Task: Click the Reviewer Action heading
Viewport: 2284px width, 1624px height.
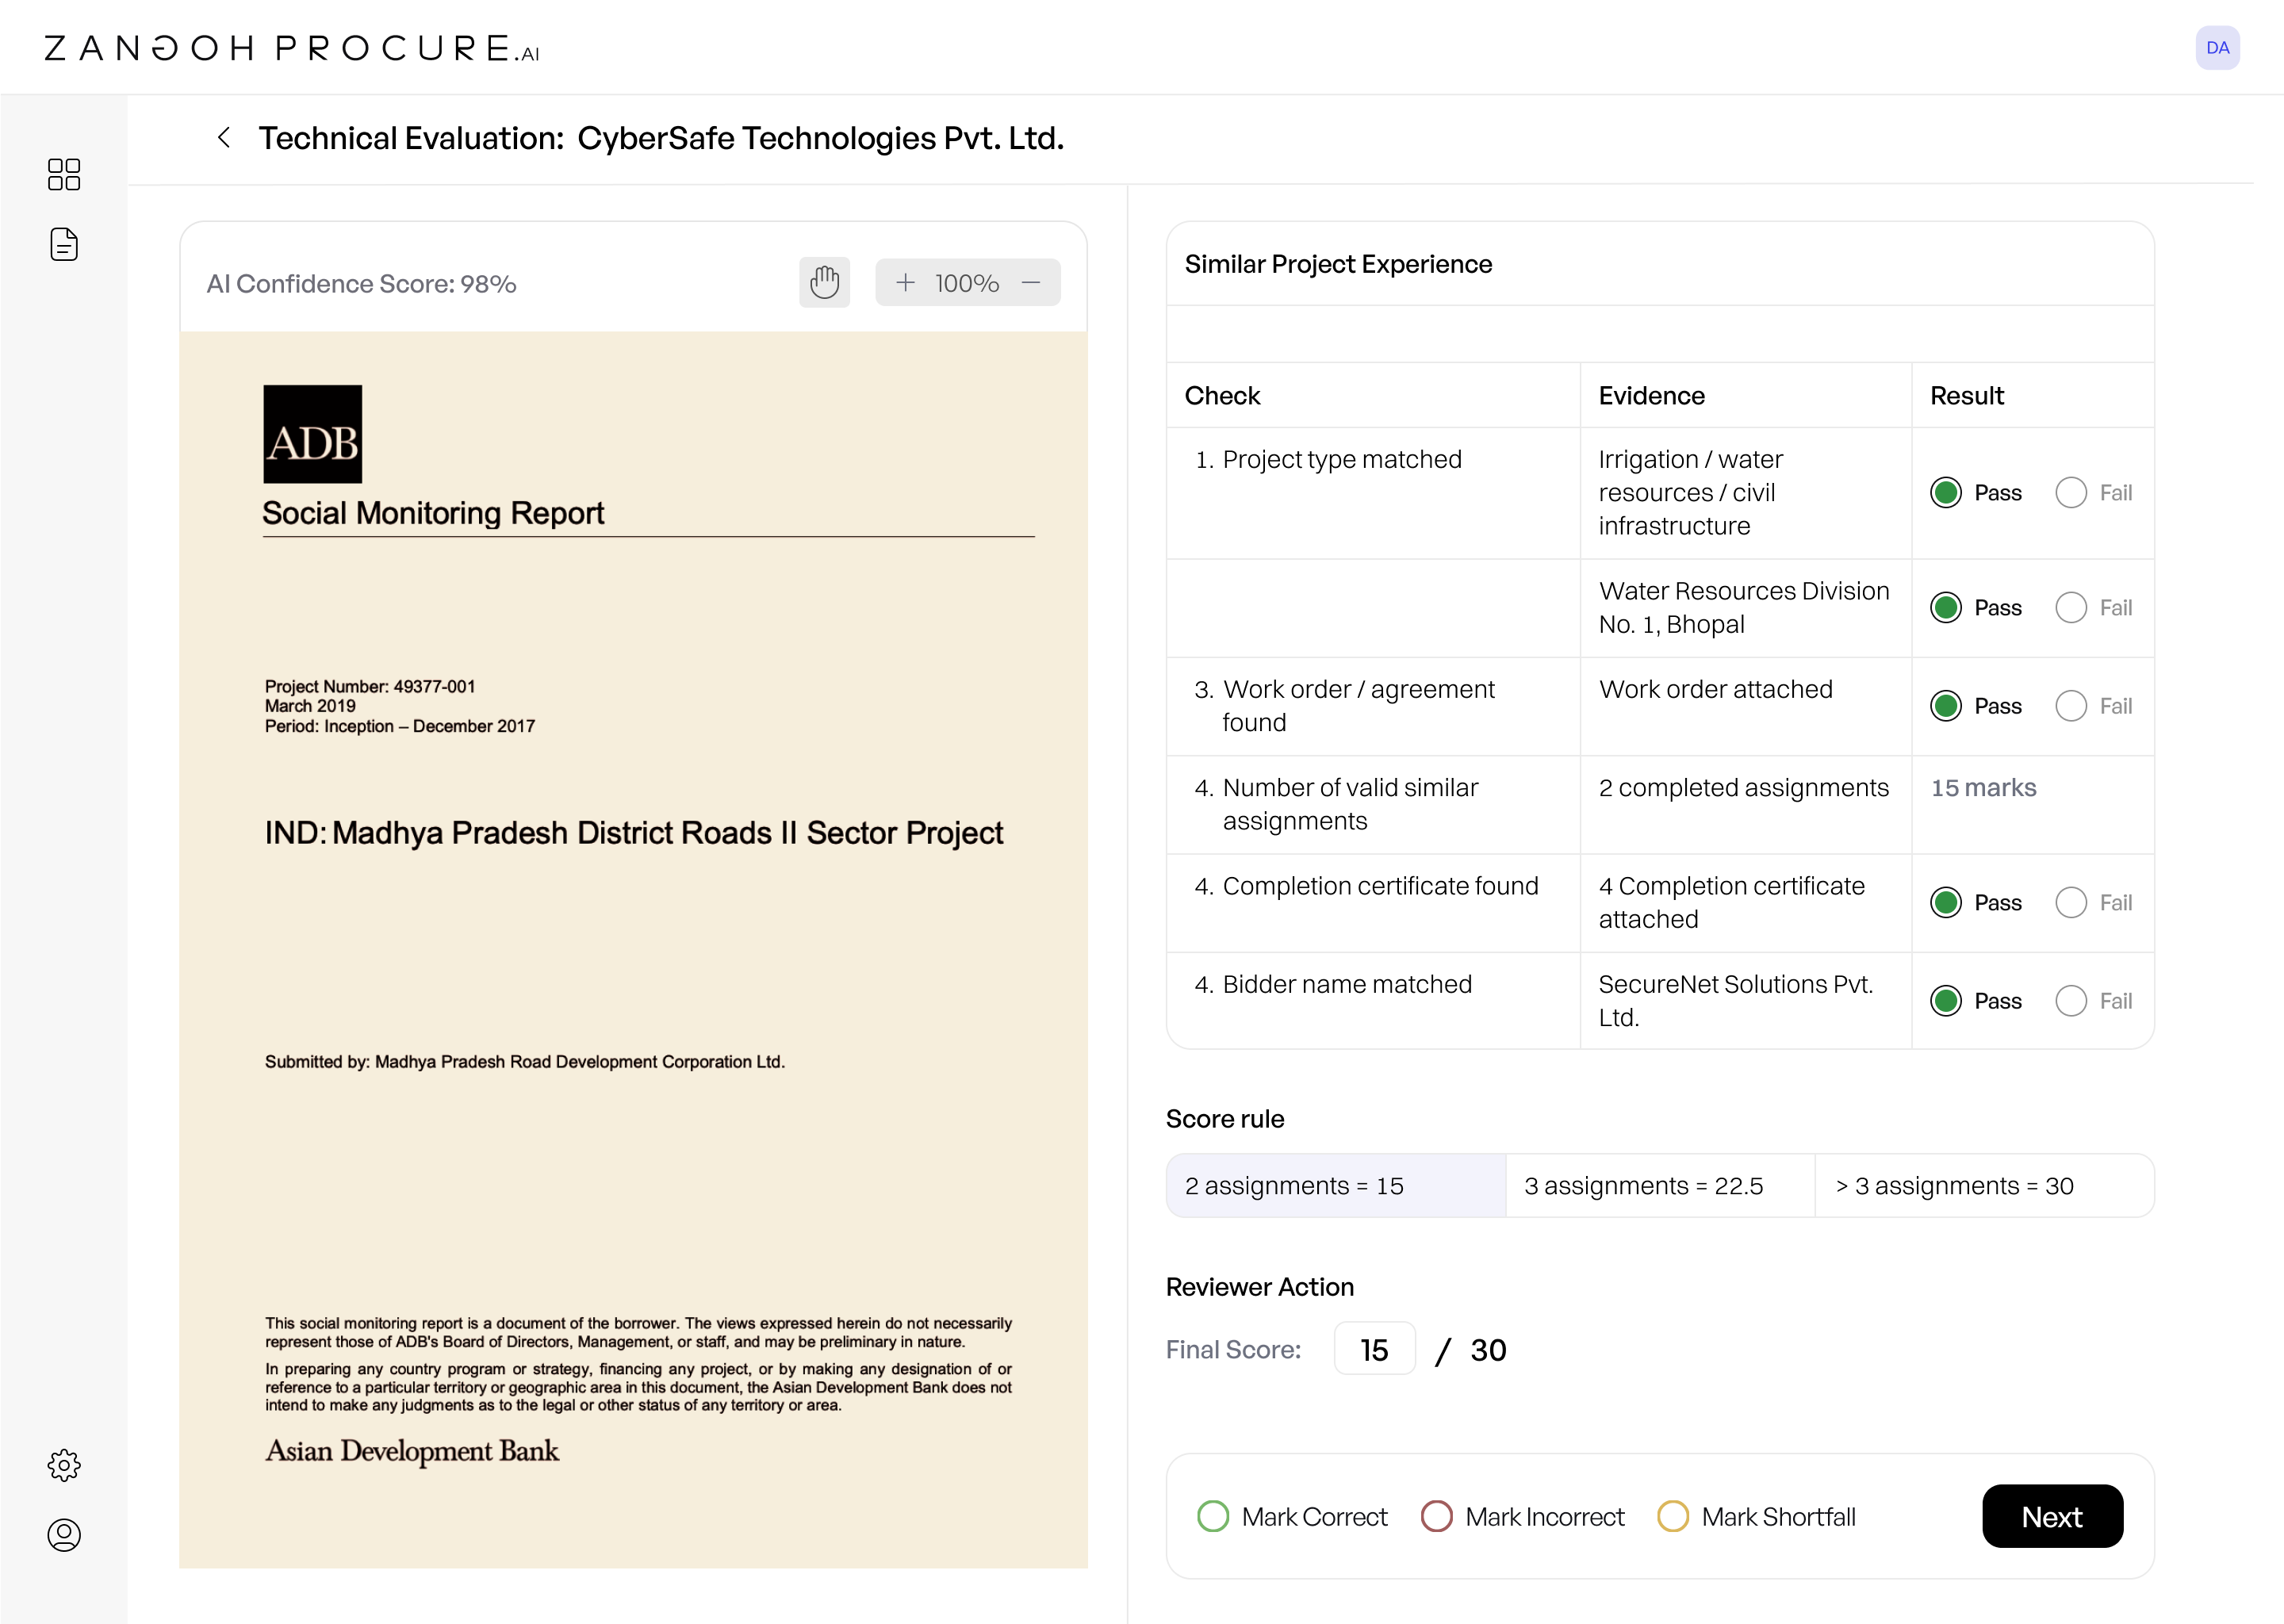Action: point(1259,1287)
